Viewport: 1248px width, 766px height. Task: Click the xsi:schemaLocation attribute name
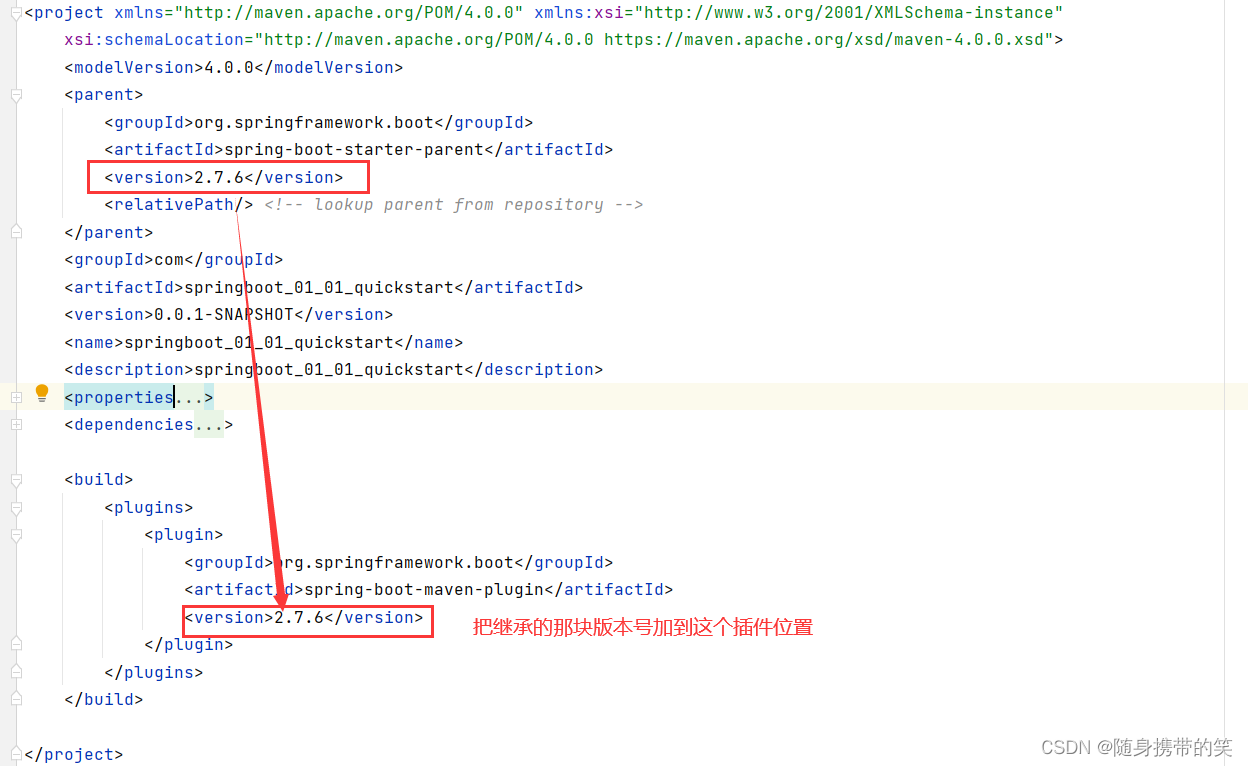(154, 40)
